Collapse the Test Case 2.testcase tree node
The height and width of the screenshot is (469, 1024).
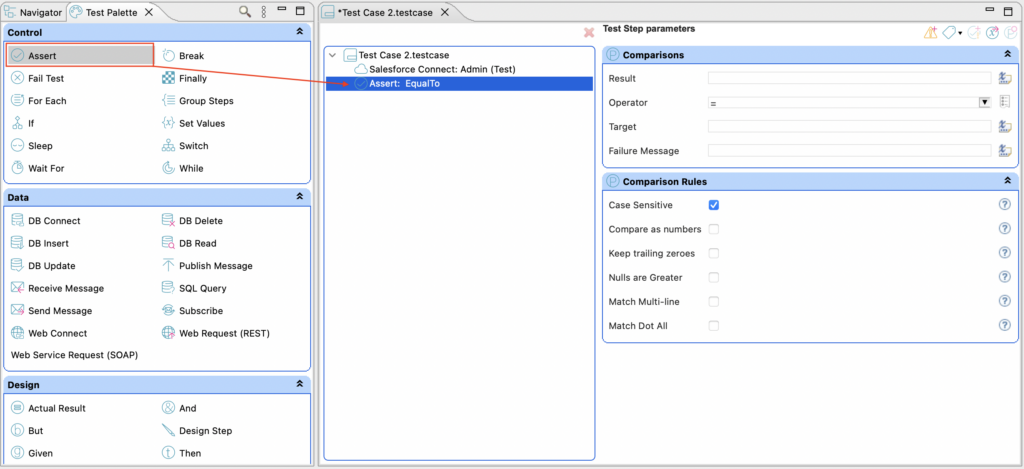(x=333, y=56)
